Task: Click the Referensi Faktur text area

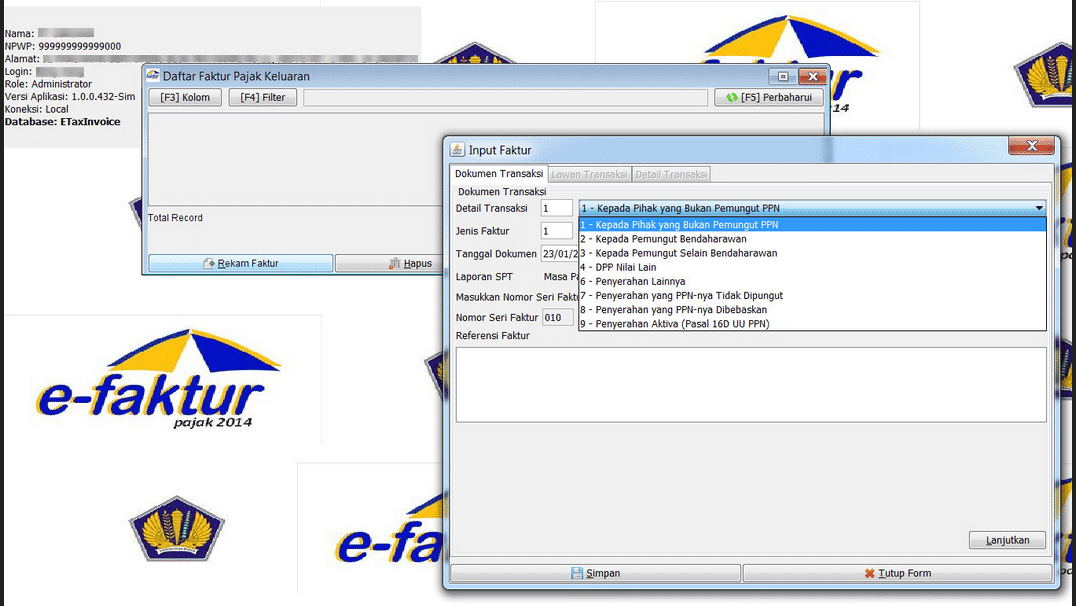Action: [751, 384]
